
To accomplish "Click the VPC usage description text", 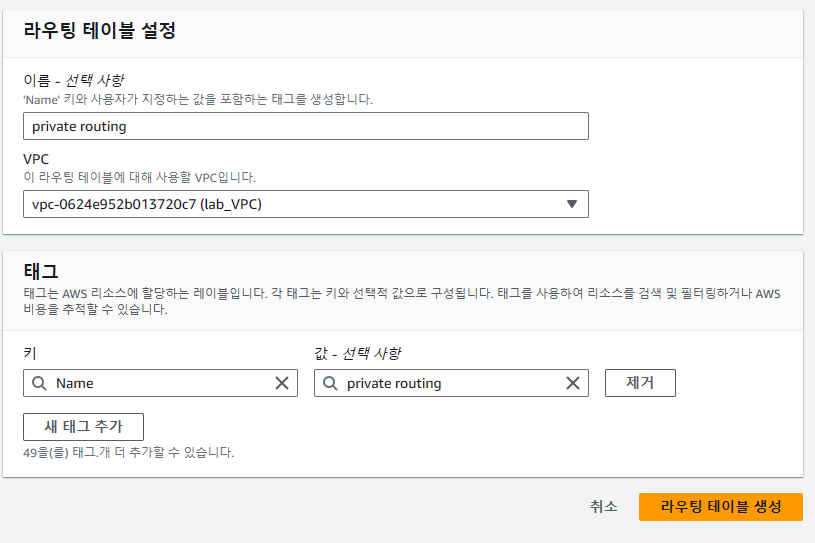I will 139,177.
